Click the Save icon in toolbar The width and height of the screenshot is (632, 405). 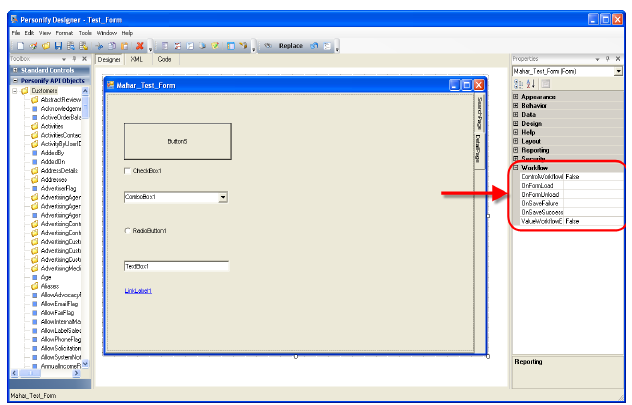[57, 46]
